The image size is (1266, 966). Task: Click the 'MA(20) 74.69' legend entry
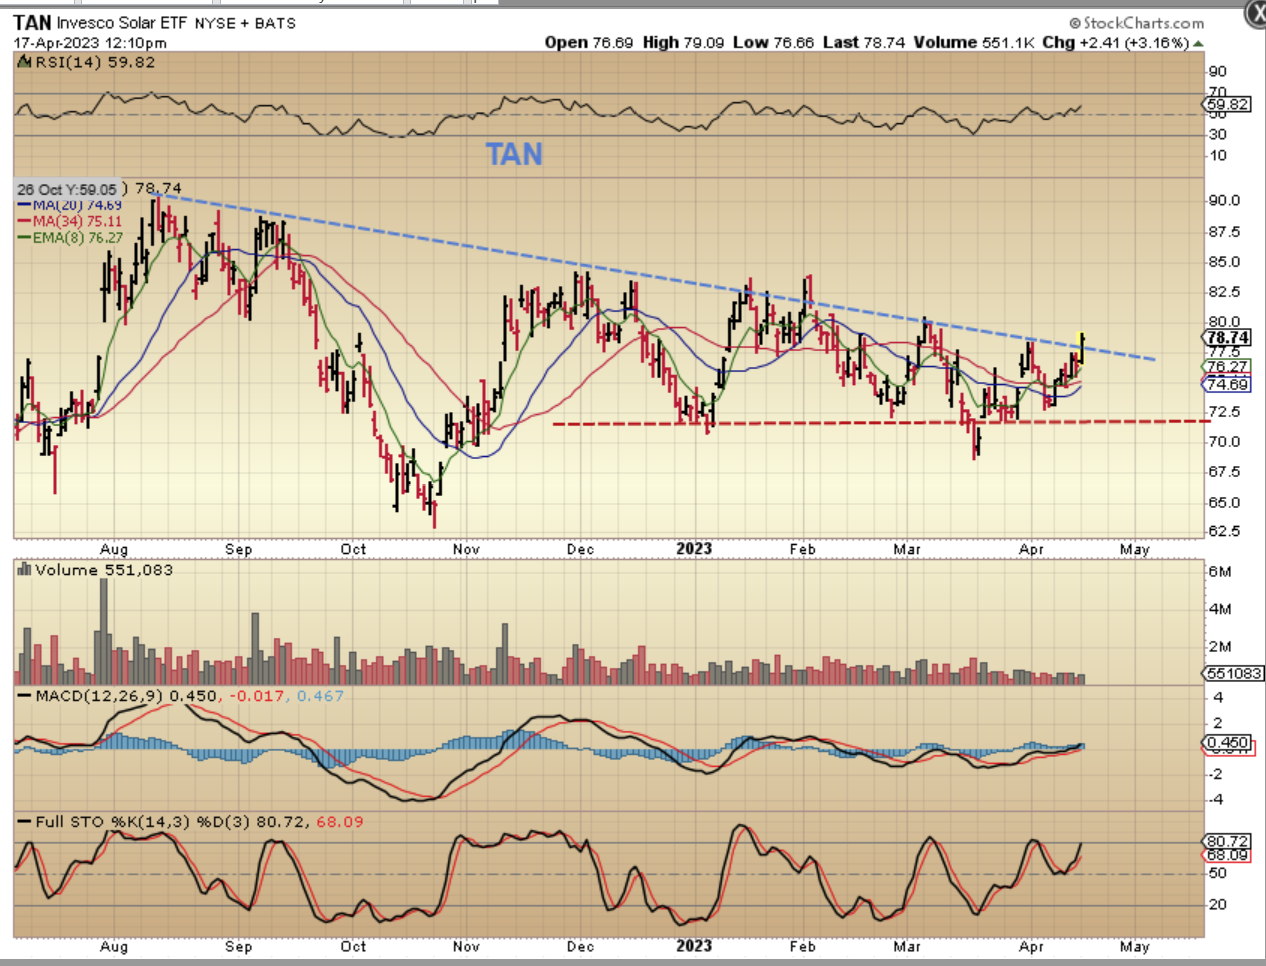69,205
